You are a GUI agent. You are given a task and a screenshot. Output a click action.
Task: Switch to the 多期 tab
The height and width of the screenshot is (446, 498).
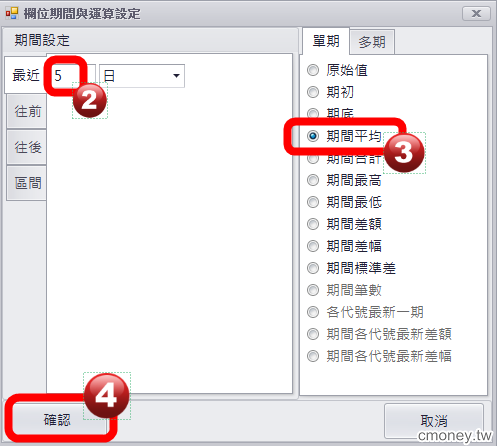coord(372,42)
